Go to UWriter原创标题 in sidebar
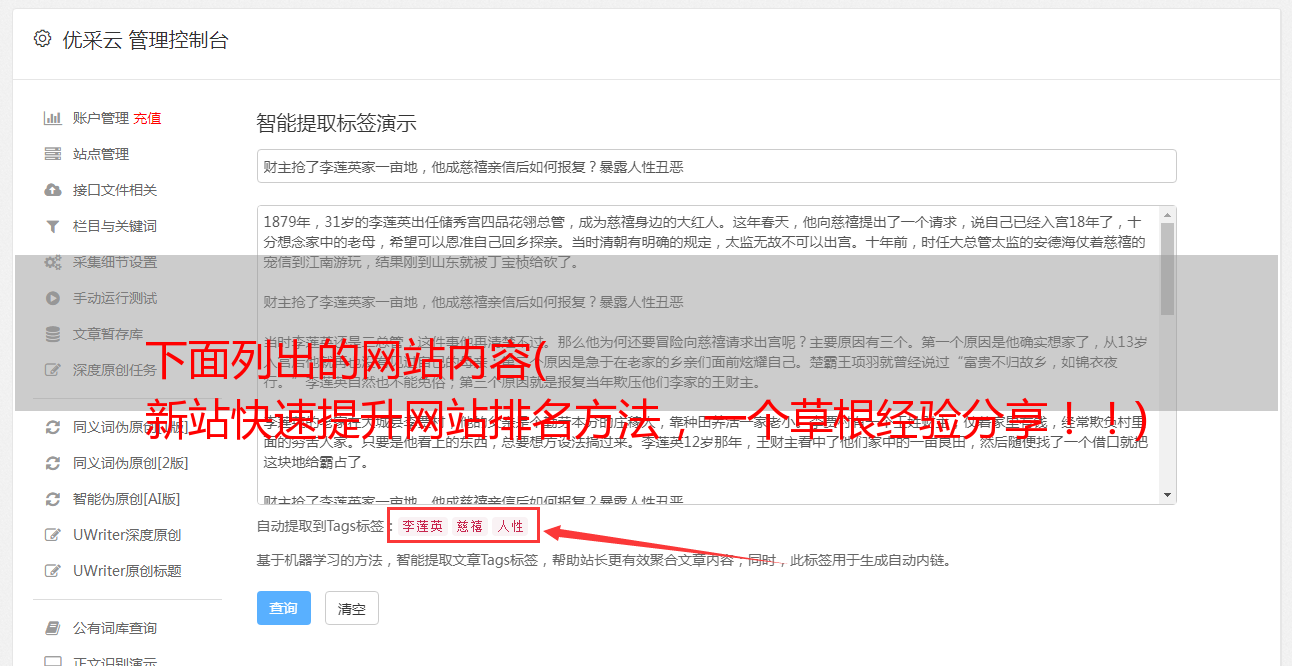 [127, 571]
